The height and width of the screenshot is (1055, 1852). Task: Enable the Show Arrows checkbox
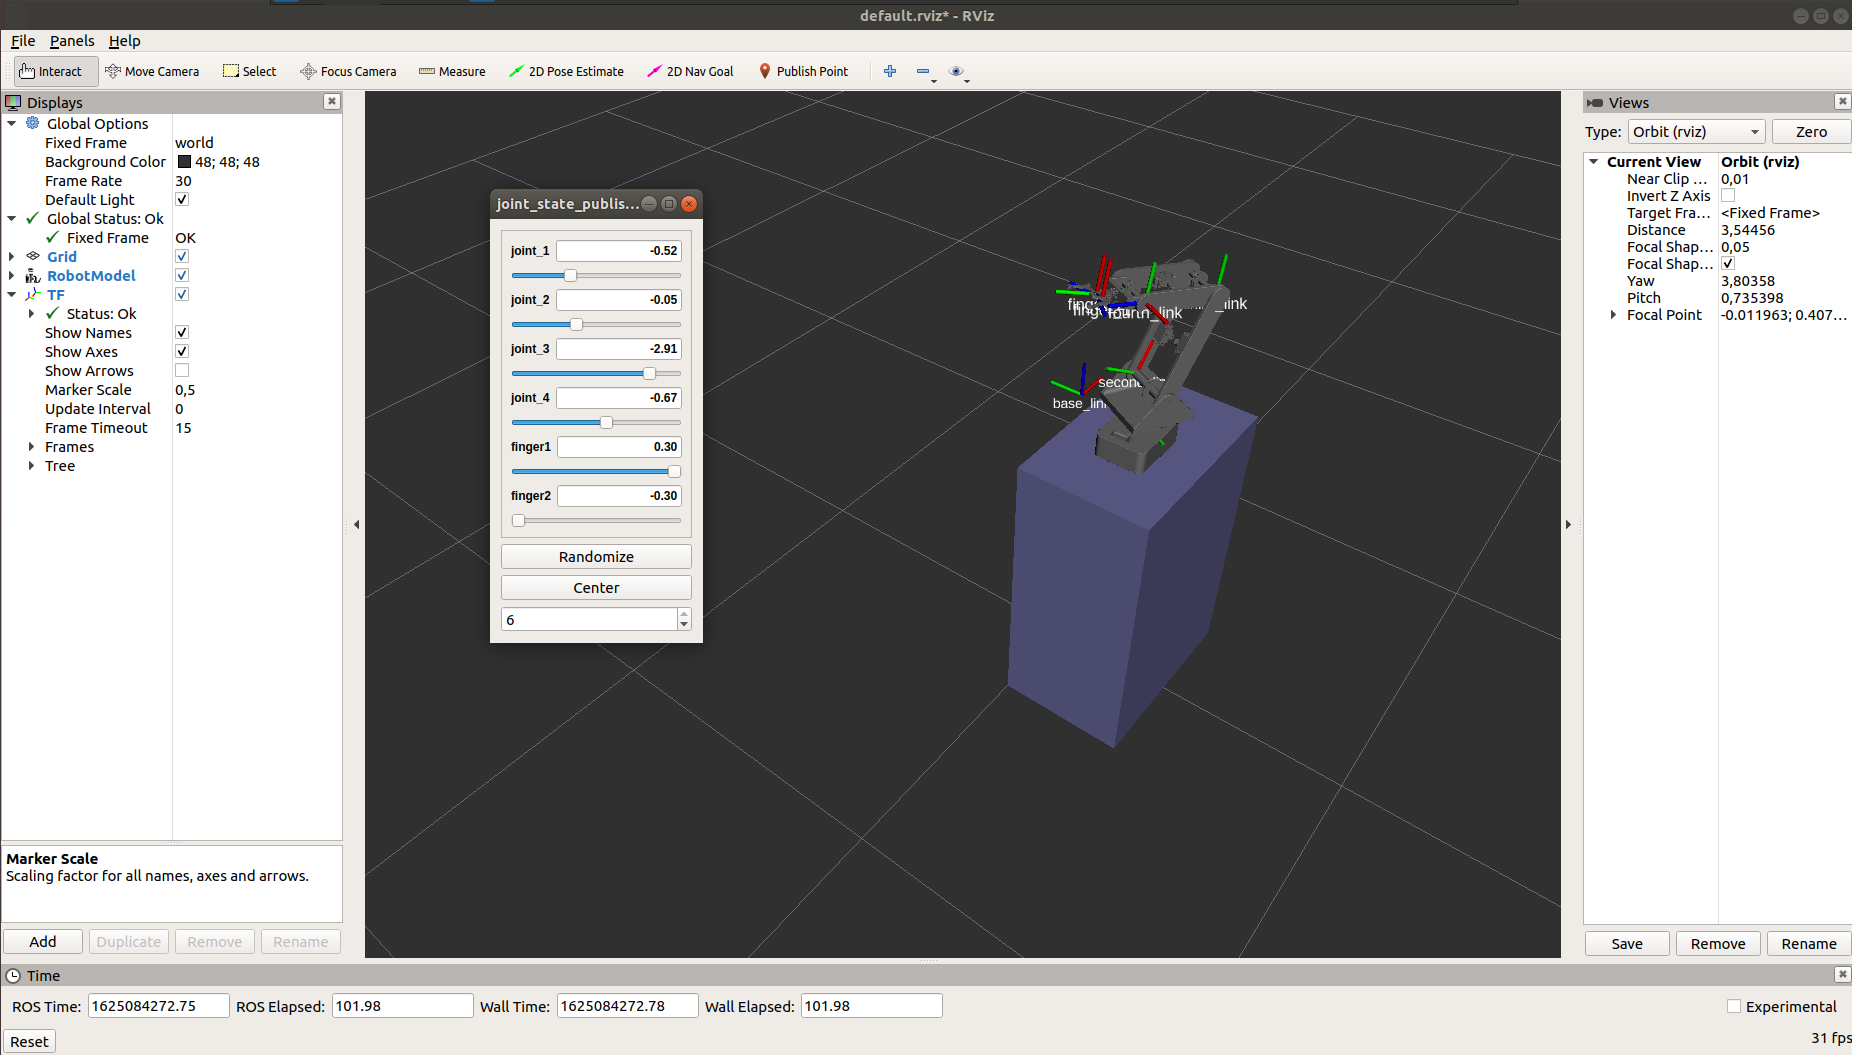click(x=182, y=370)
